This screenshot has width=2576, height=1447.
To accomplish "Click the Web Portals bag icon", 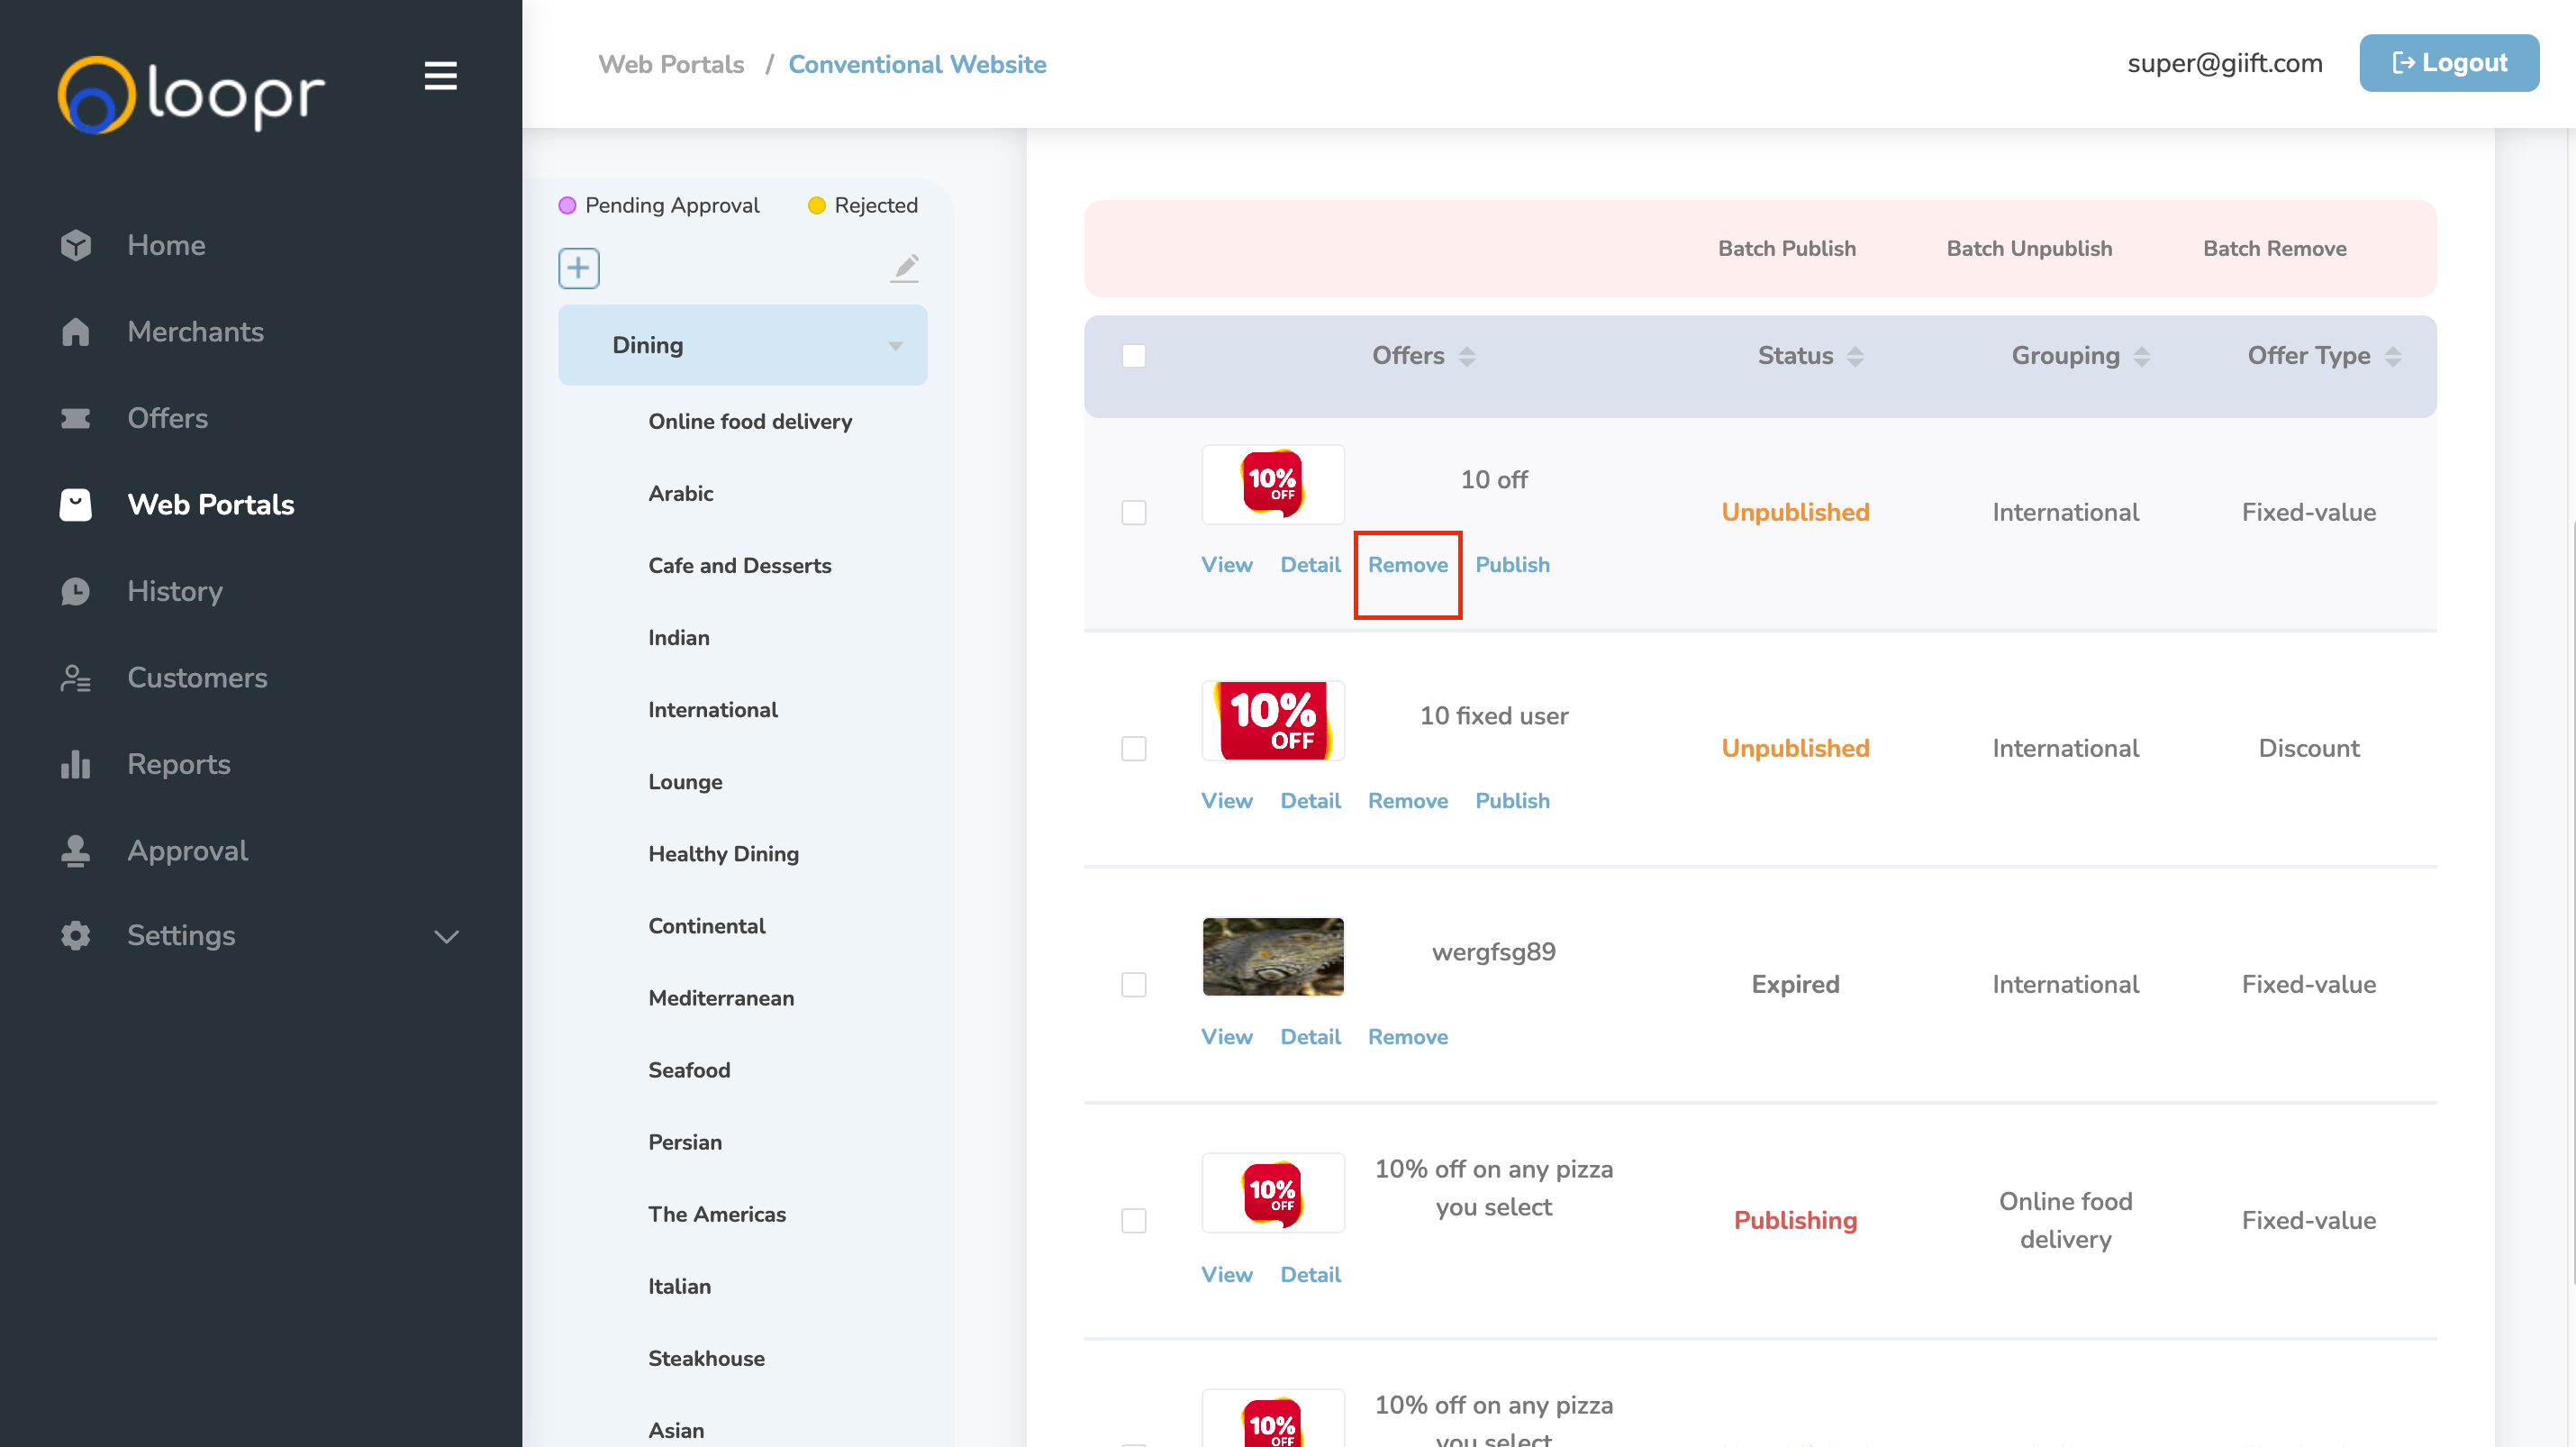I will coord(75,505).
